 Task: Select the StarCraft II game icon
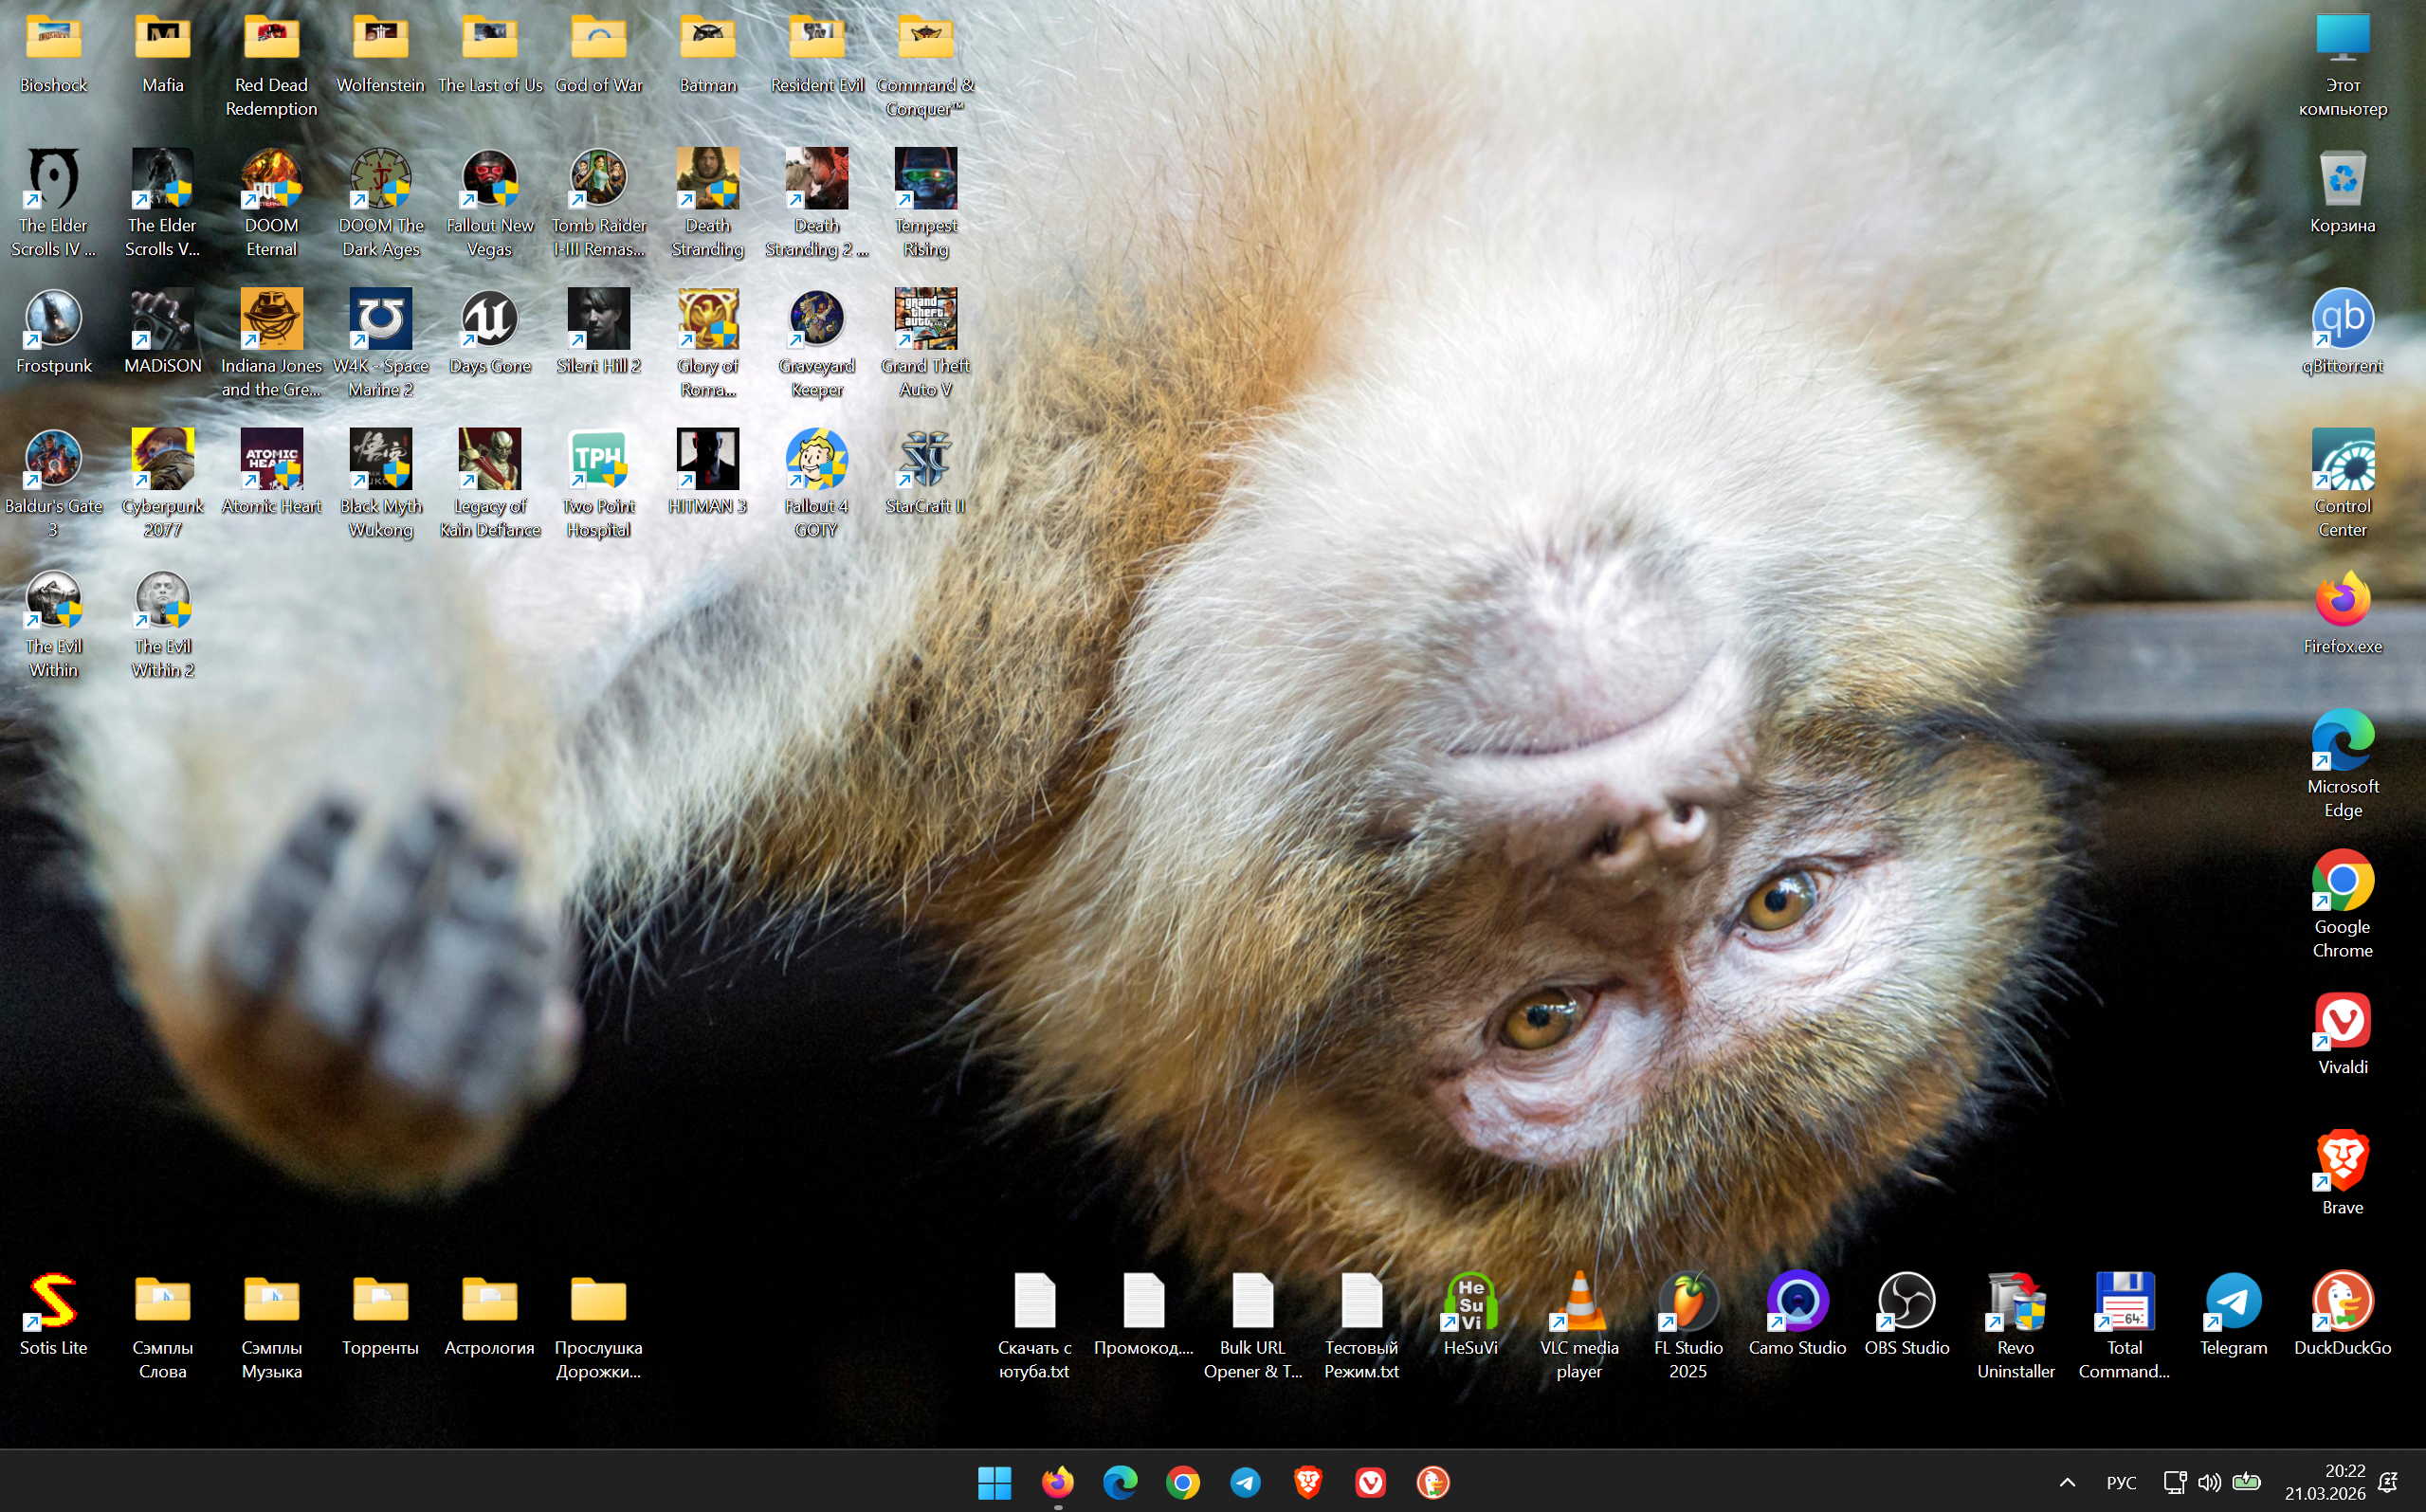click(x=925, y=460)
